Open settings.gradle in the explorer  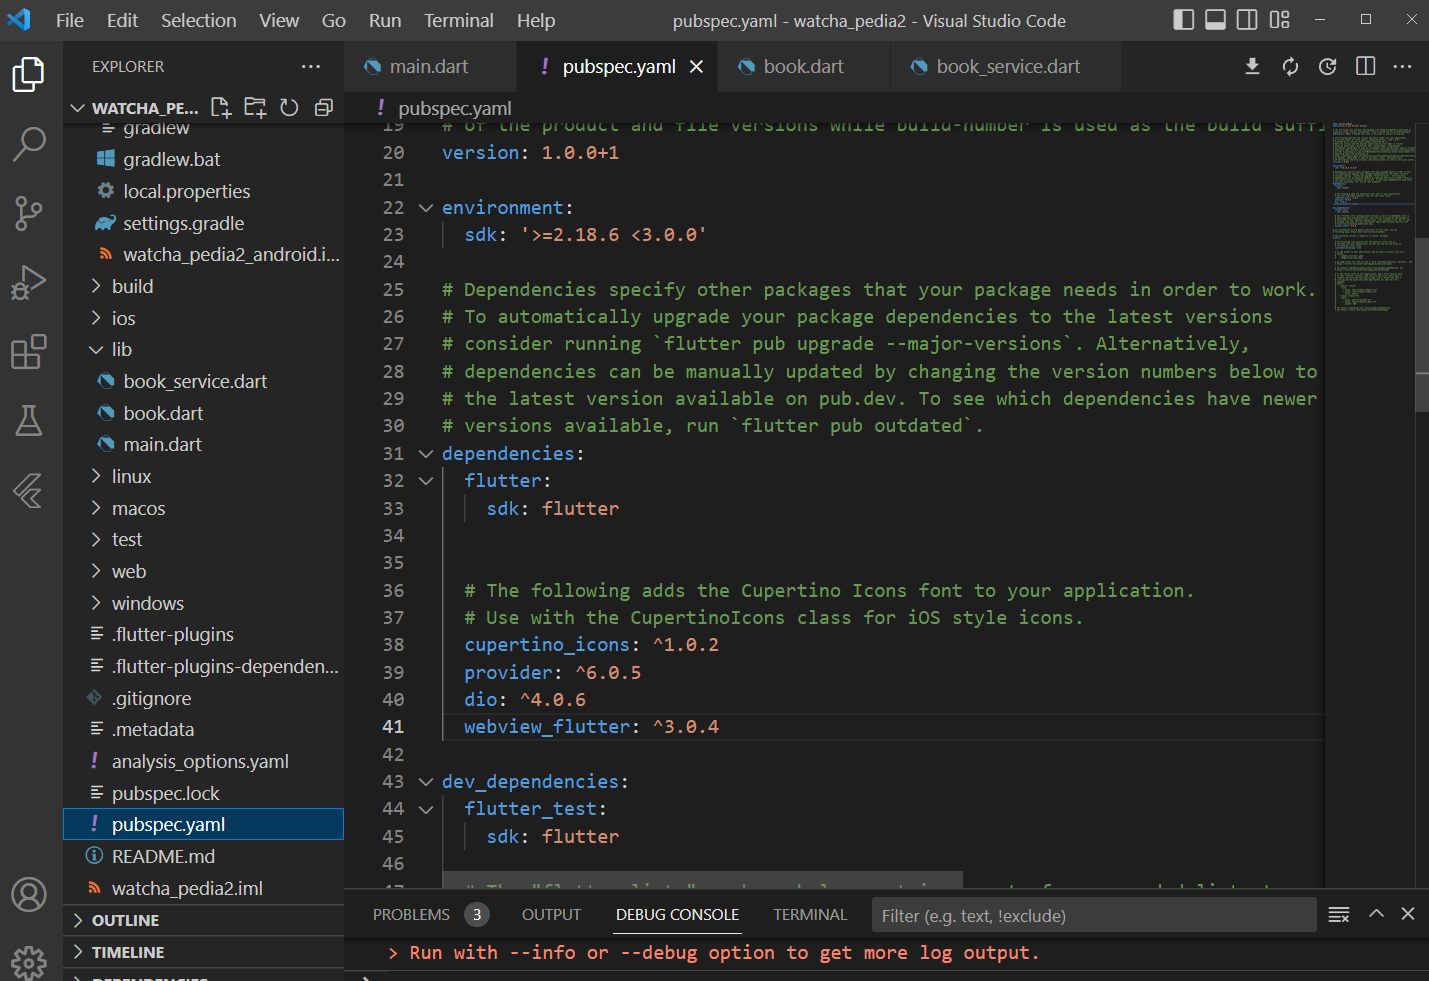pos(183,223)
